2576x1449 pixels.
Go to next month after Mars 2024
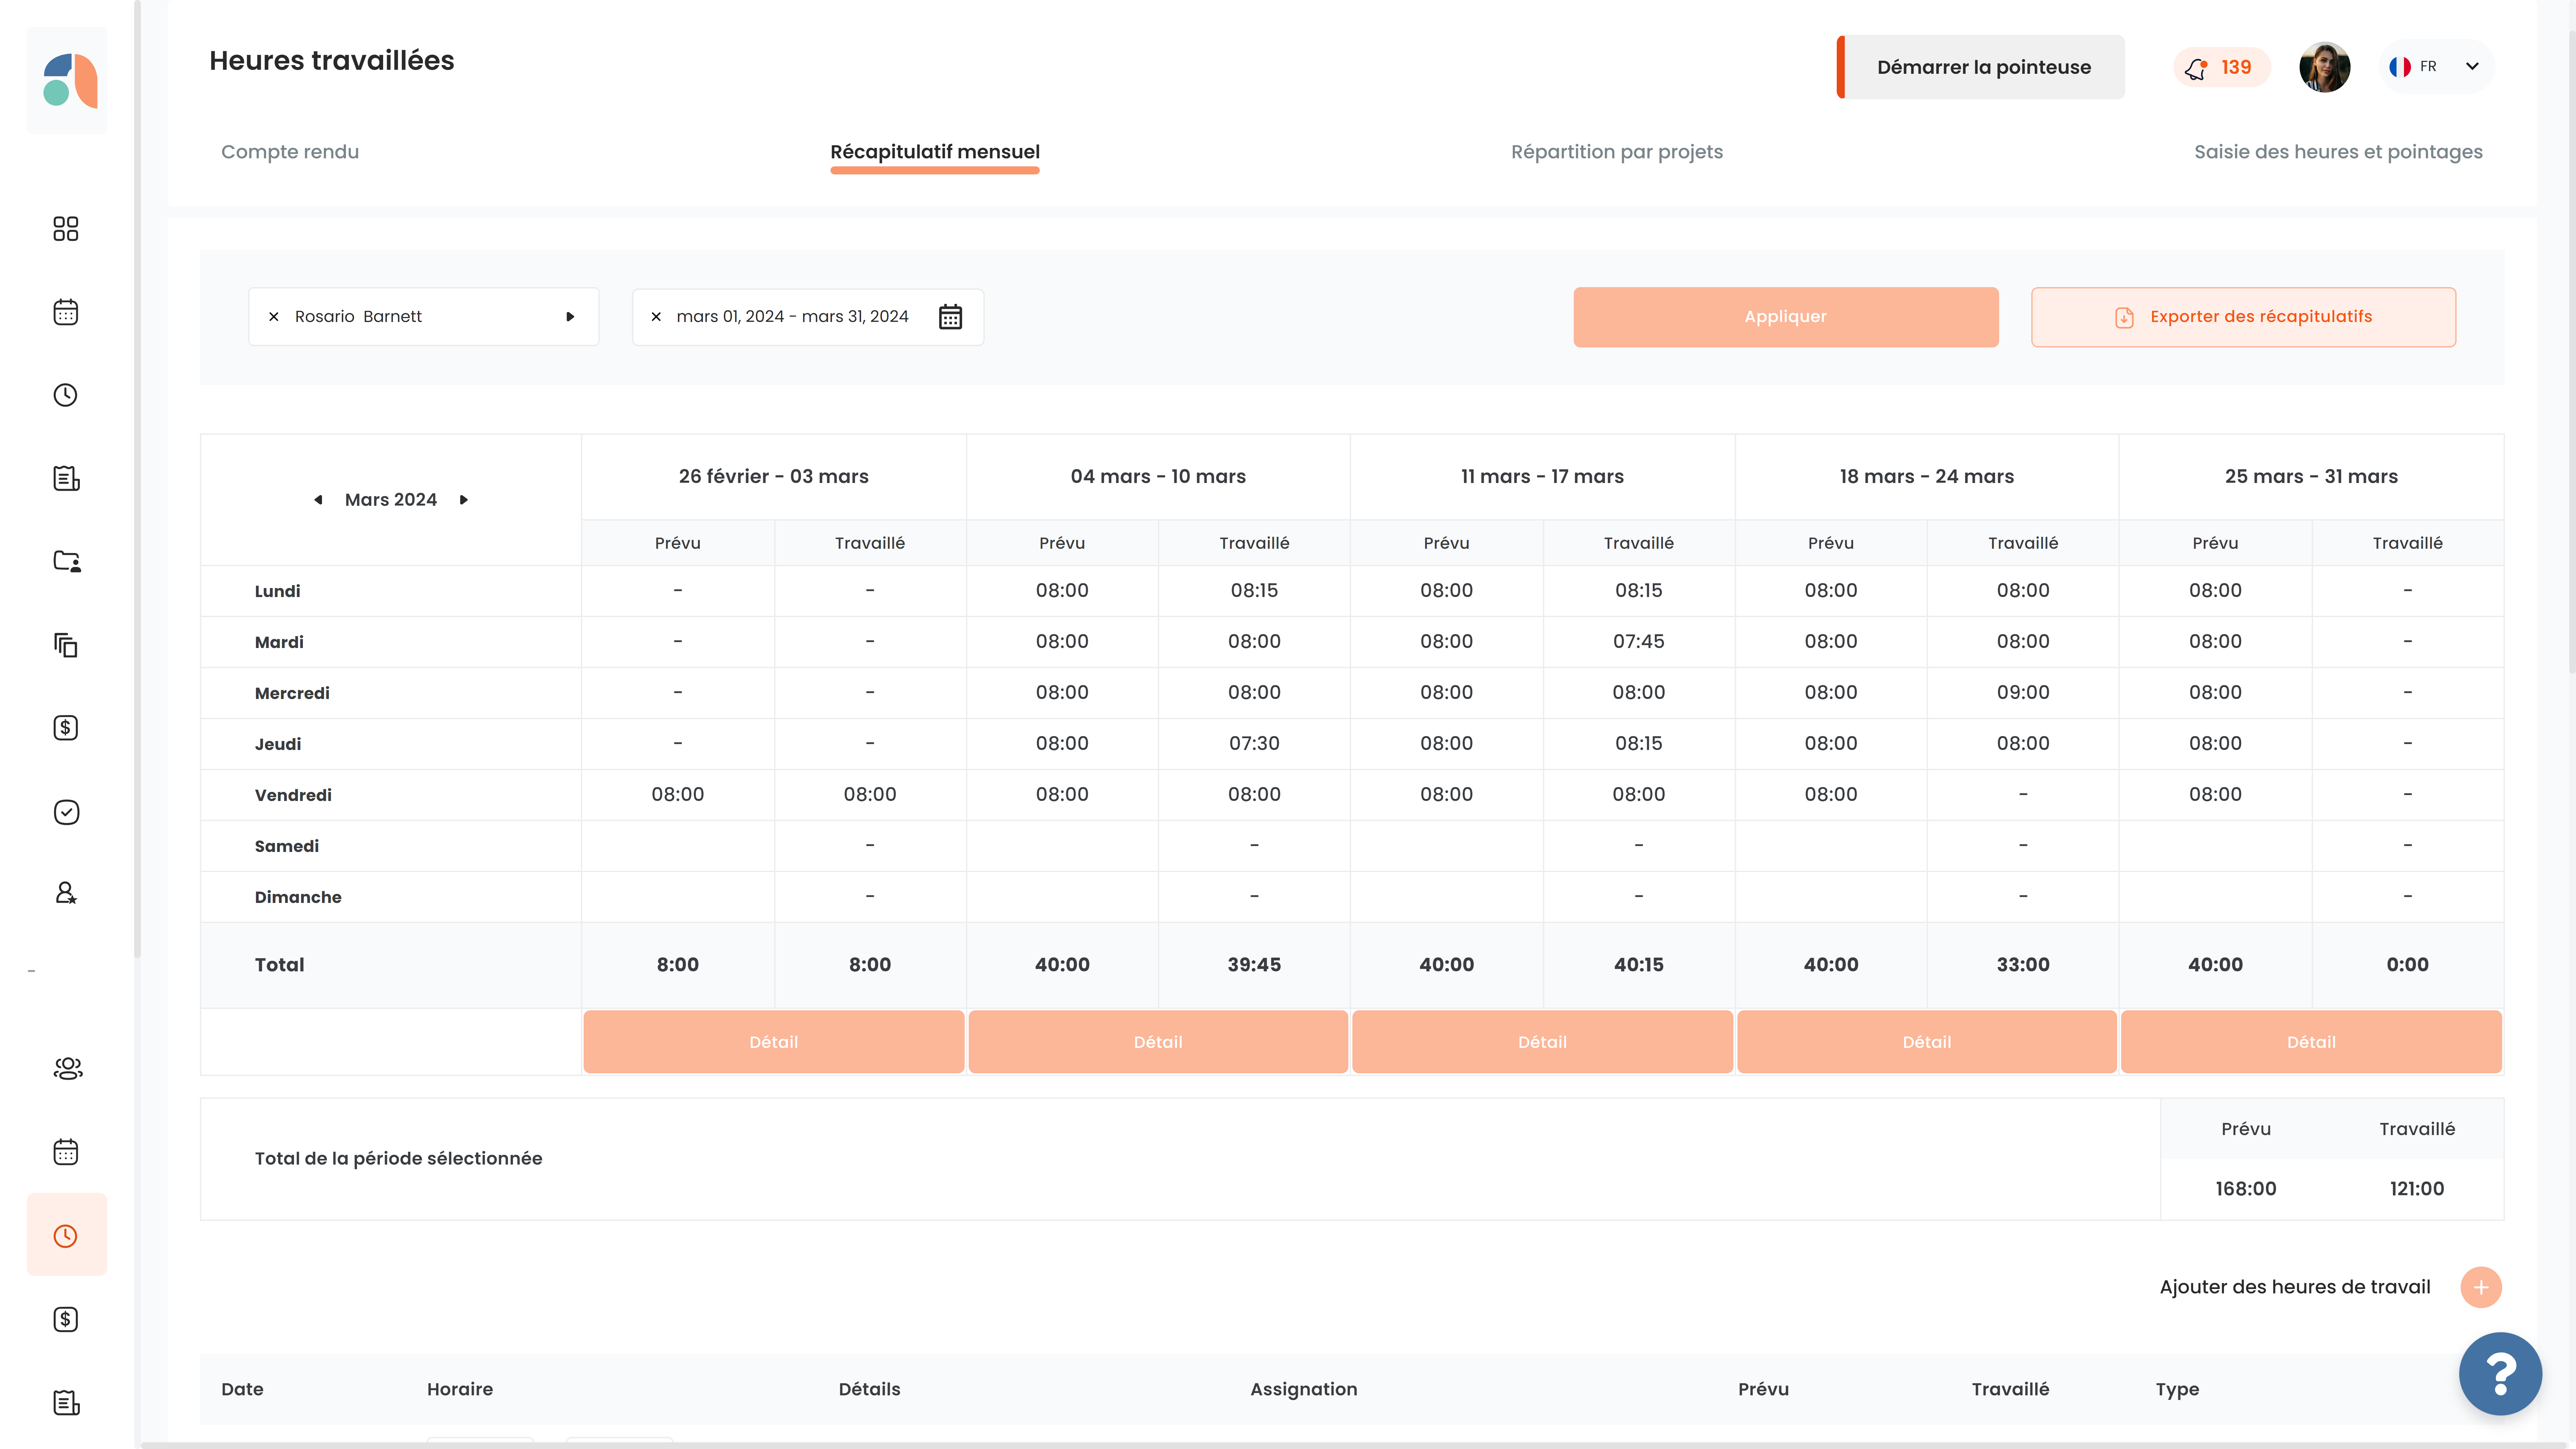(x=464, y=500)
